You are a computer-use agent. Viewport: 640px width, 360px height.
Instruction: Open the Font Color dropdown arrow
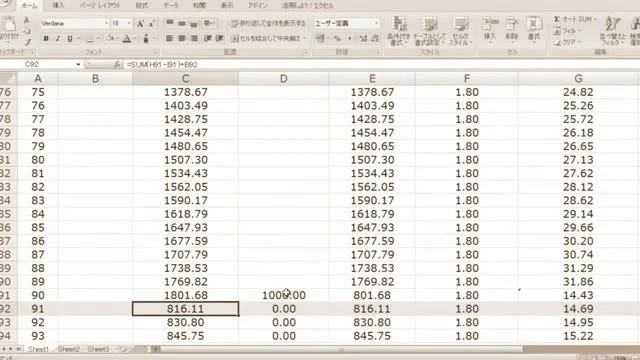(134, 39)
